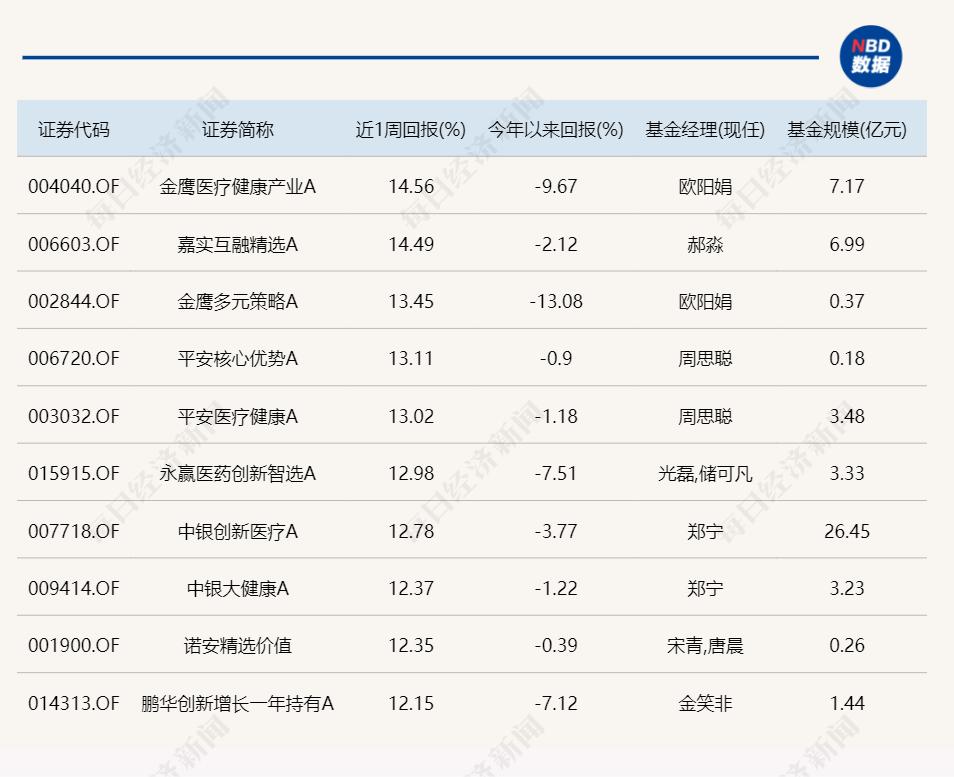Click fund code 003032.OF
Viewport: 954px width, 777px height.
tap(74, 416)
